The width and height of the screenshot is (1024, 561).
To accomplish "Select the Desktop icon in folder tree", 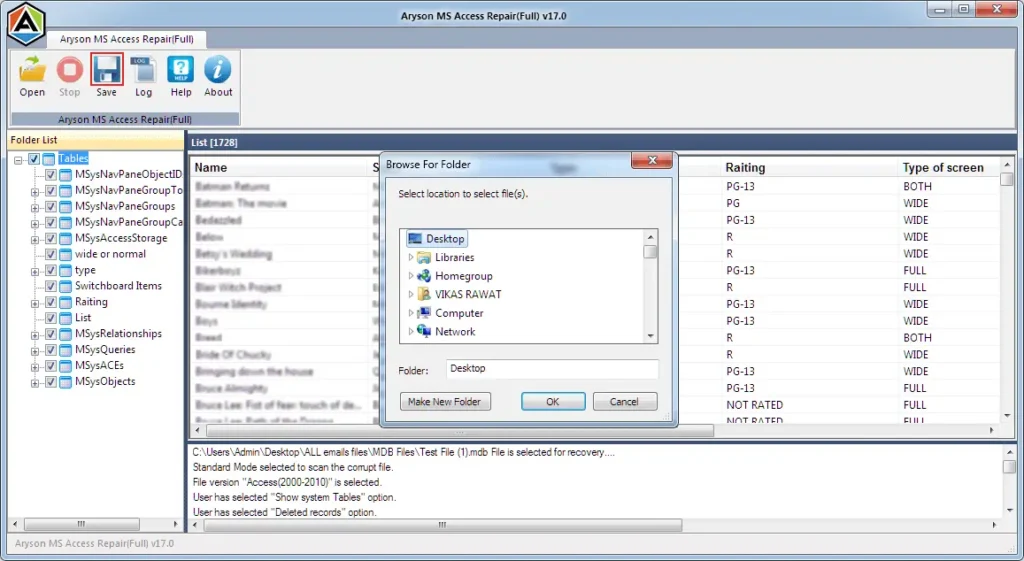I will [x=415, y=238].
